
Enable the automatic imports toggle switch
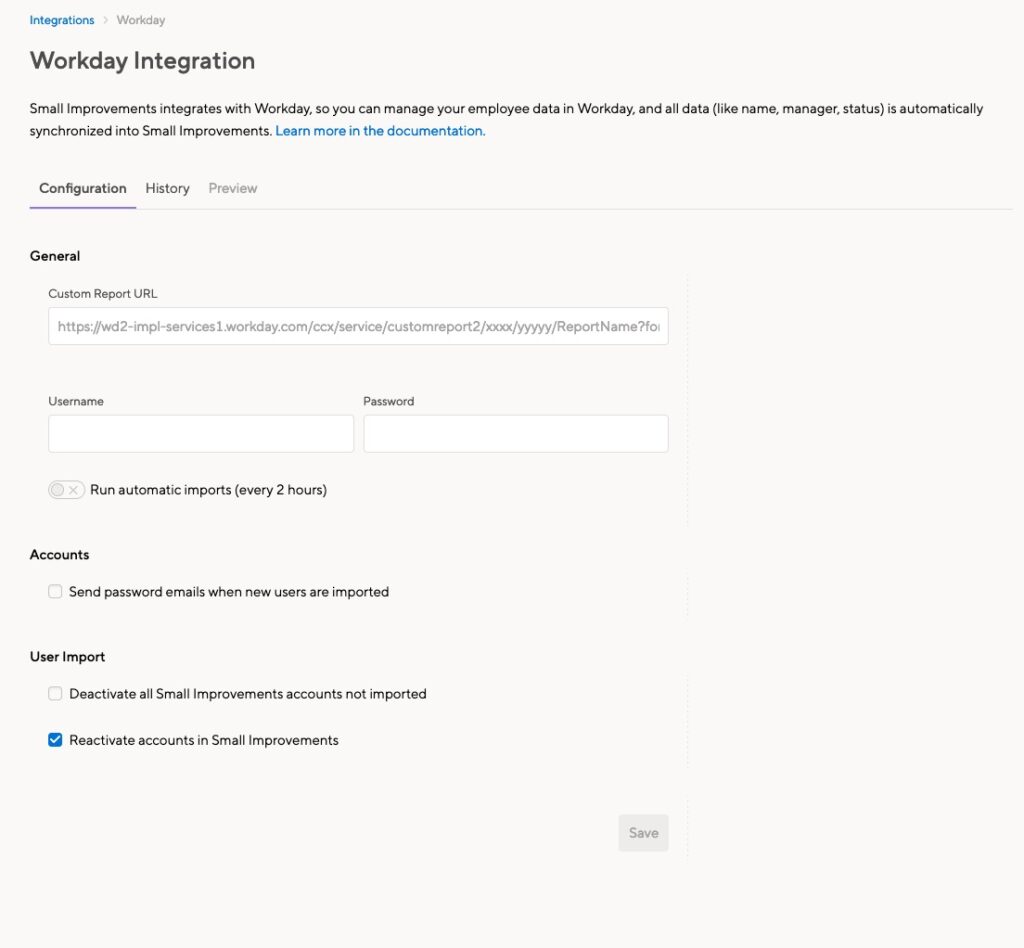(66, 490)
